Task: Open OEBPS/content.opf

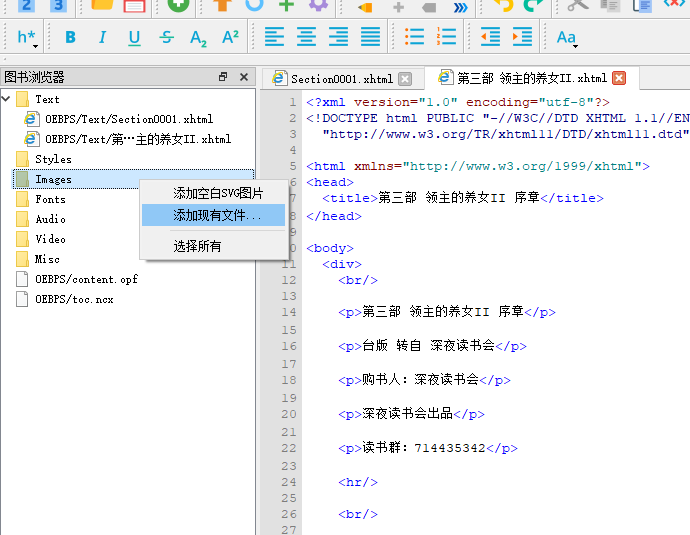Action: [x=86, y=279]
